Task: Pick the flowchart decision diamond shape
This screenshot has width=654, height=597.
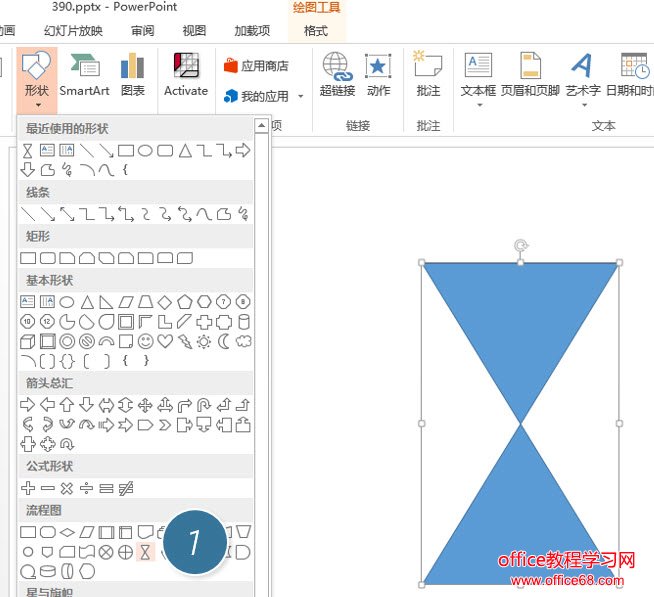Action: pyautogui.click(x=67, y=532)
